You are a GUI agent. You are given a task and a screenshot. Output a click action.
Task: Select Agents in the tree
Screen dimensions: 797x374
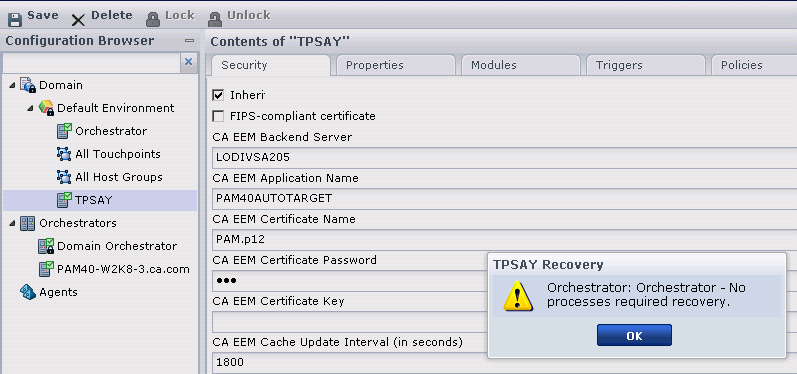tap(58, 292)
